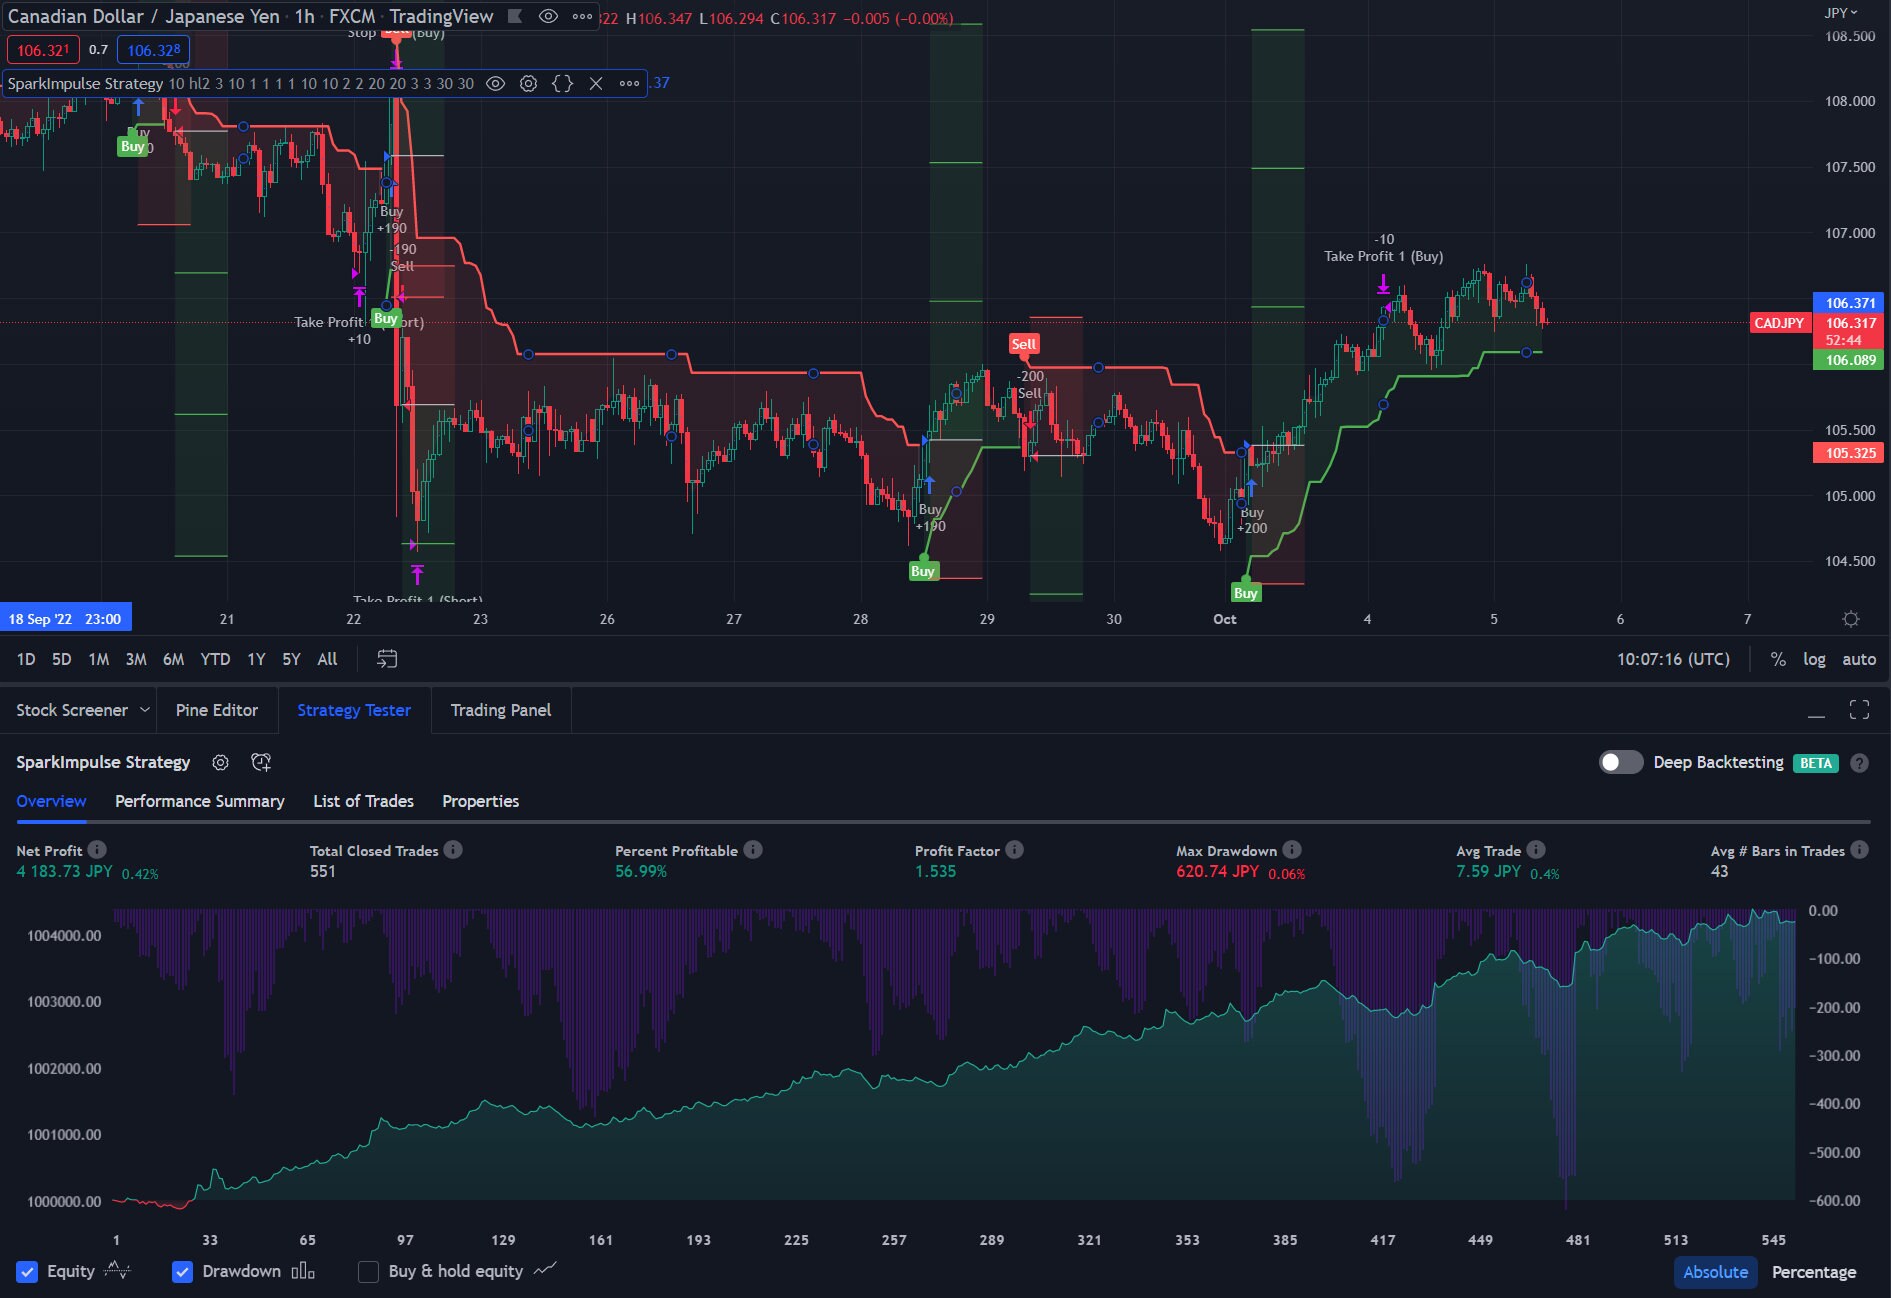1891x1298 pixels.
Task: Open chart settings gear above the timeline
Action: pos(1852,619)
